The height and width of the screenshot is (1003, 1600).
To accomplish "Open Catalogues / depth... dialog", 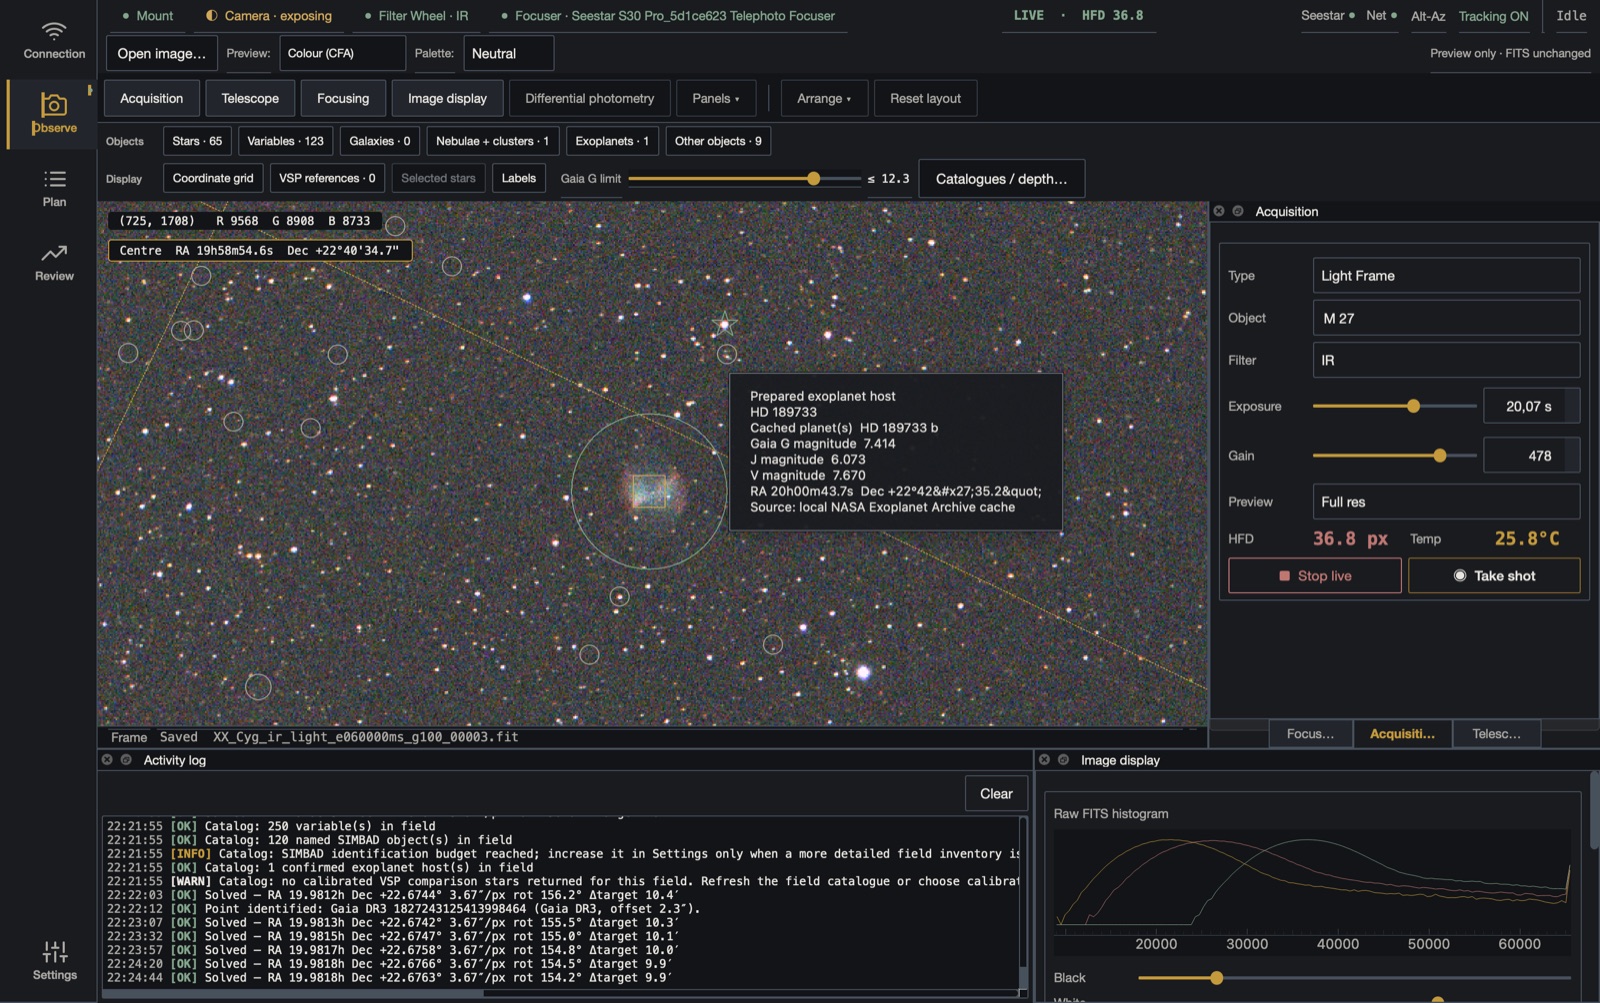I will point(1001,179).
